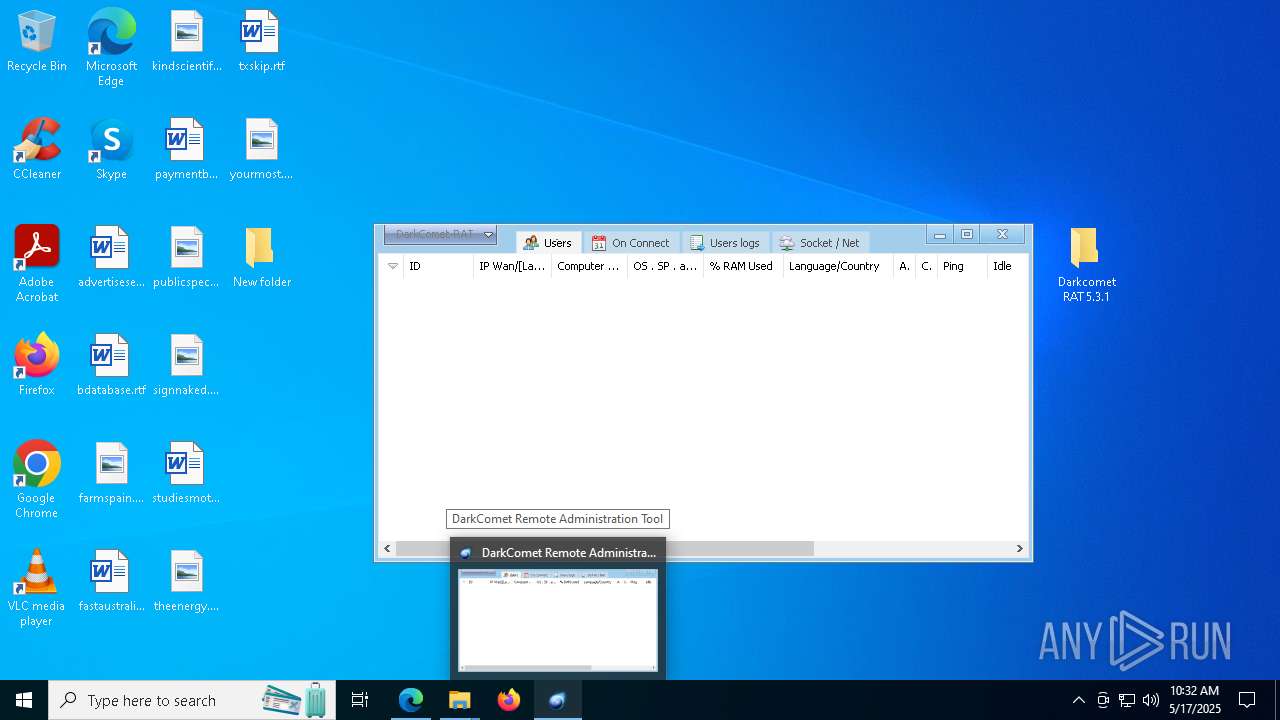
Task: Select the yourmost... desktop file
Action: pyautogui.click(x=261, y=150)
